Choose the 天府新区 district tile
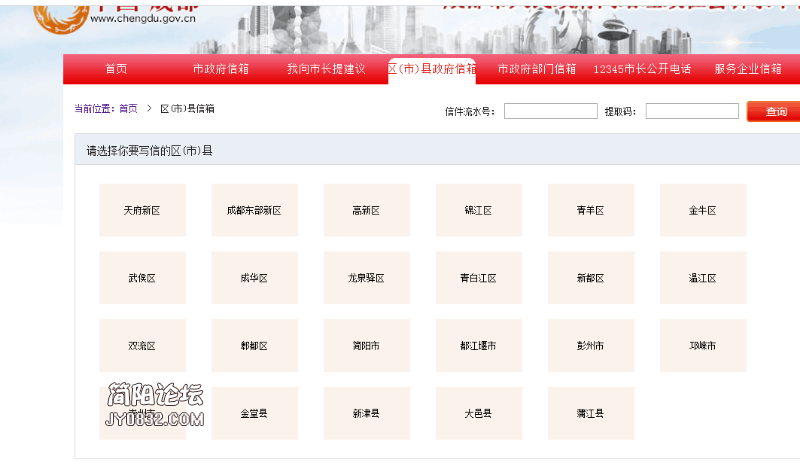This screenshot has width=800, height=472. coord(142,210)
